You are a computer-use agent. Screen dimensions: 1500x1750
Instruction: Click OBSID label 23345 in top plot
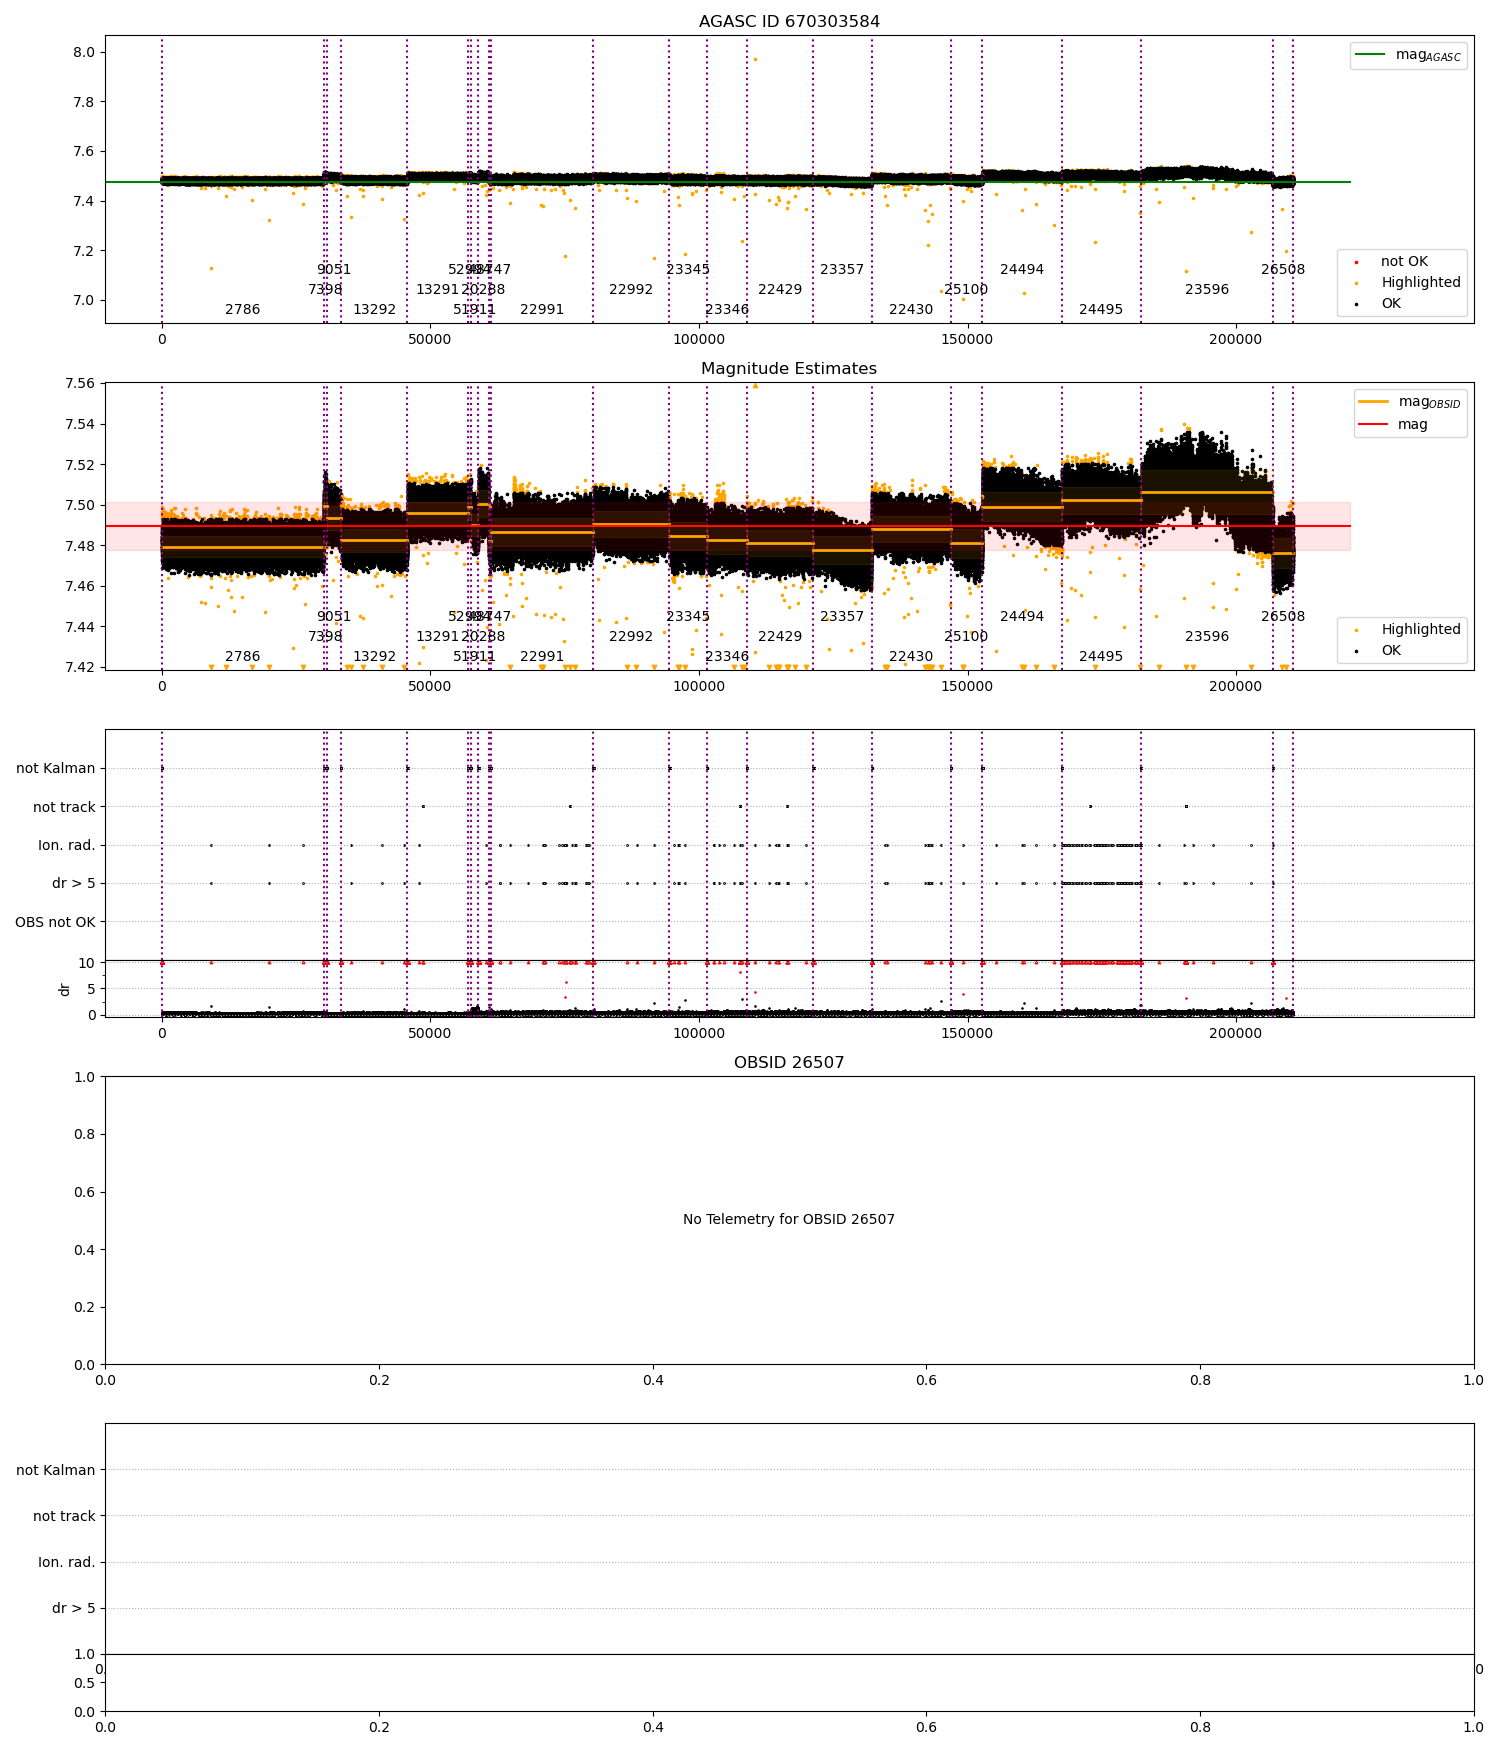[688, 270]
